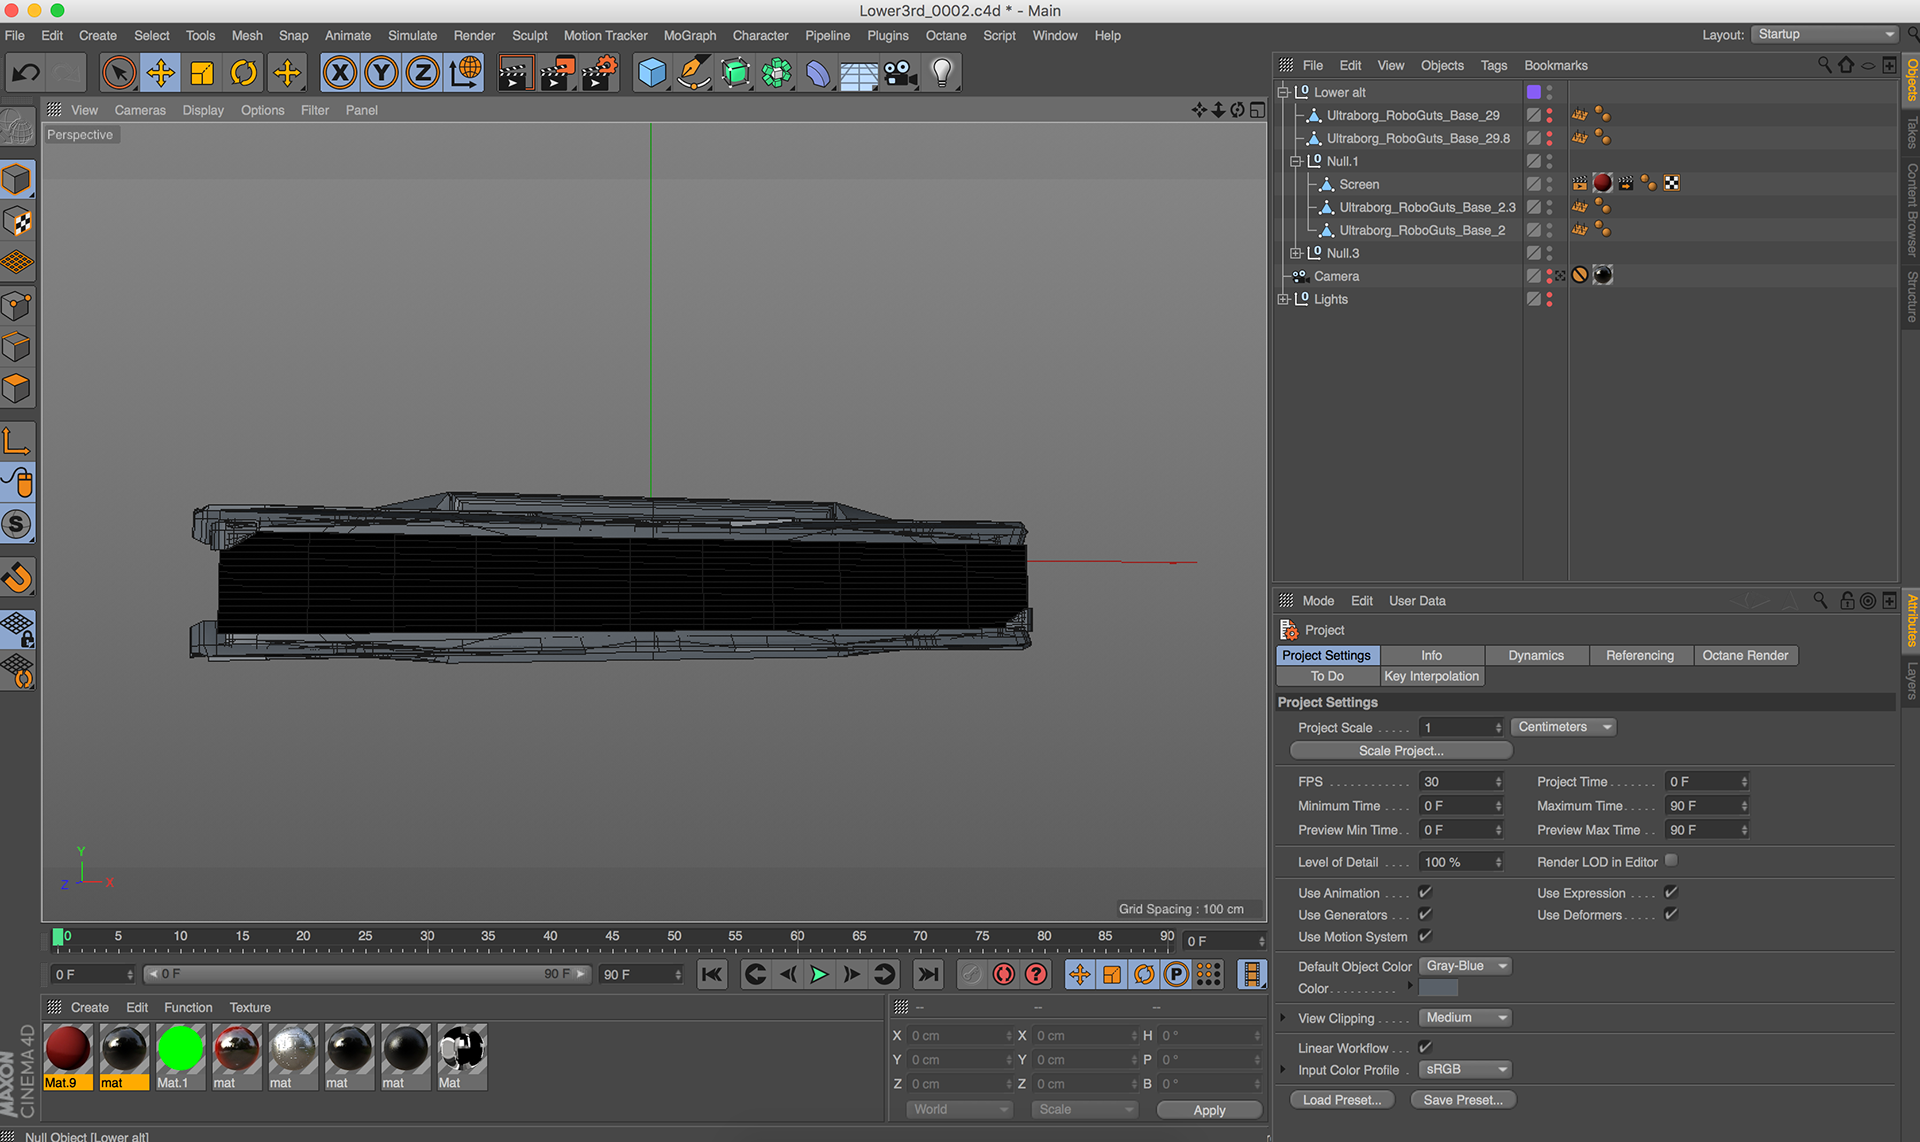Uncheck Linear Workflow checkbox

(1425, 1047)
